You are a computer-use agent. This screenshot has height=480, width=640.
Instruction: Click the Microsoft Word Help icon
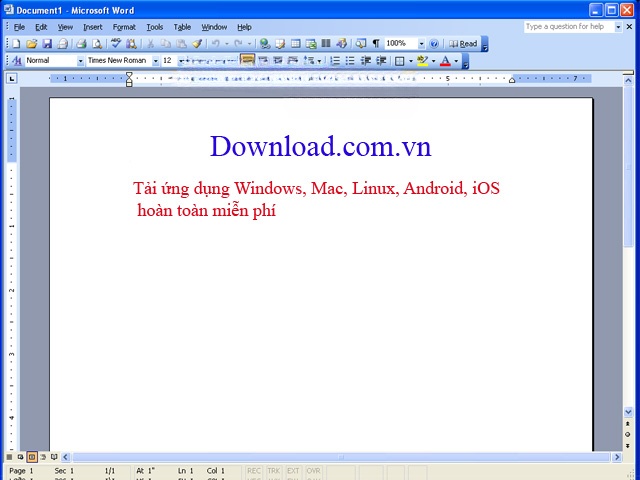tap(434, 44)
